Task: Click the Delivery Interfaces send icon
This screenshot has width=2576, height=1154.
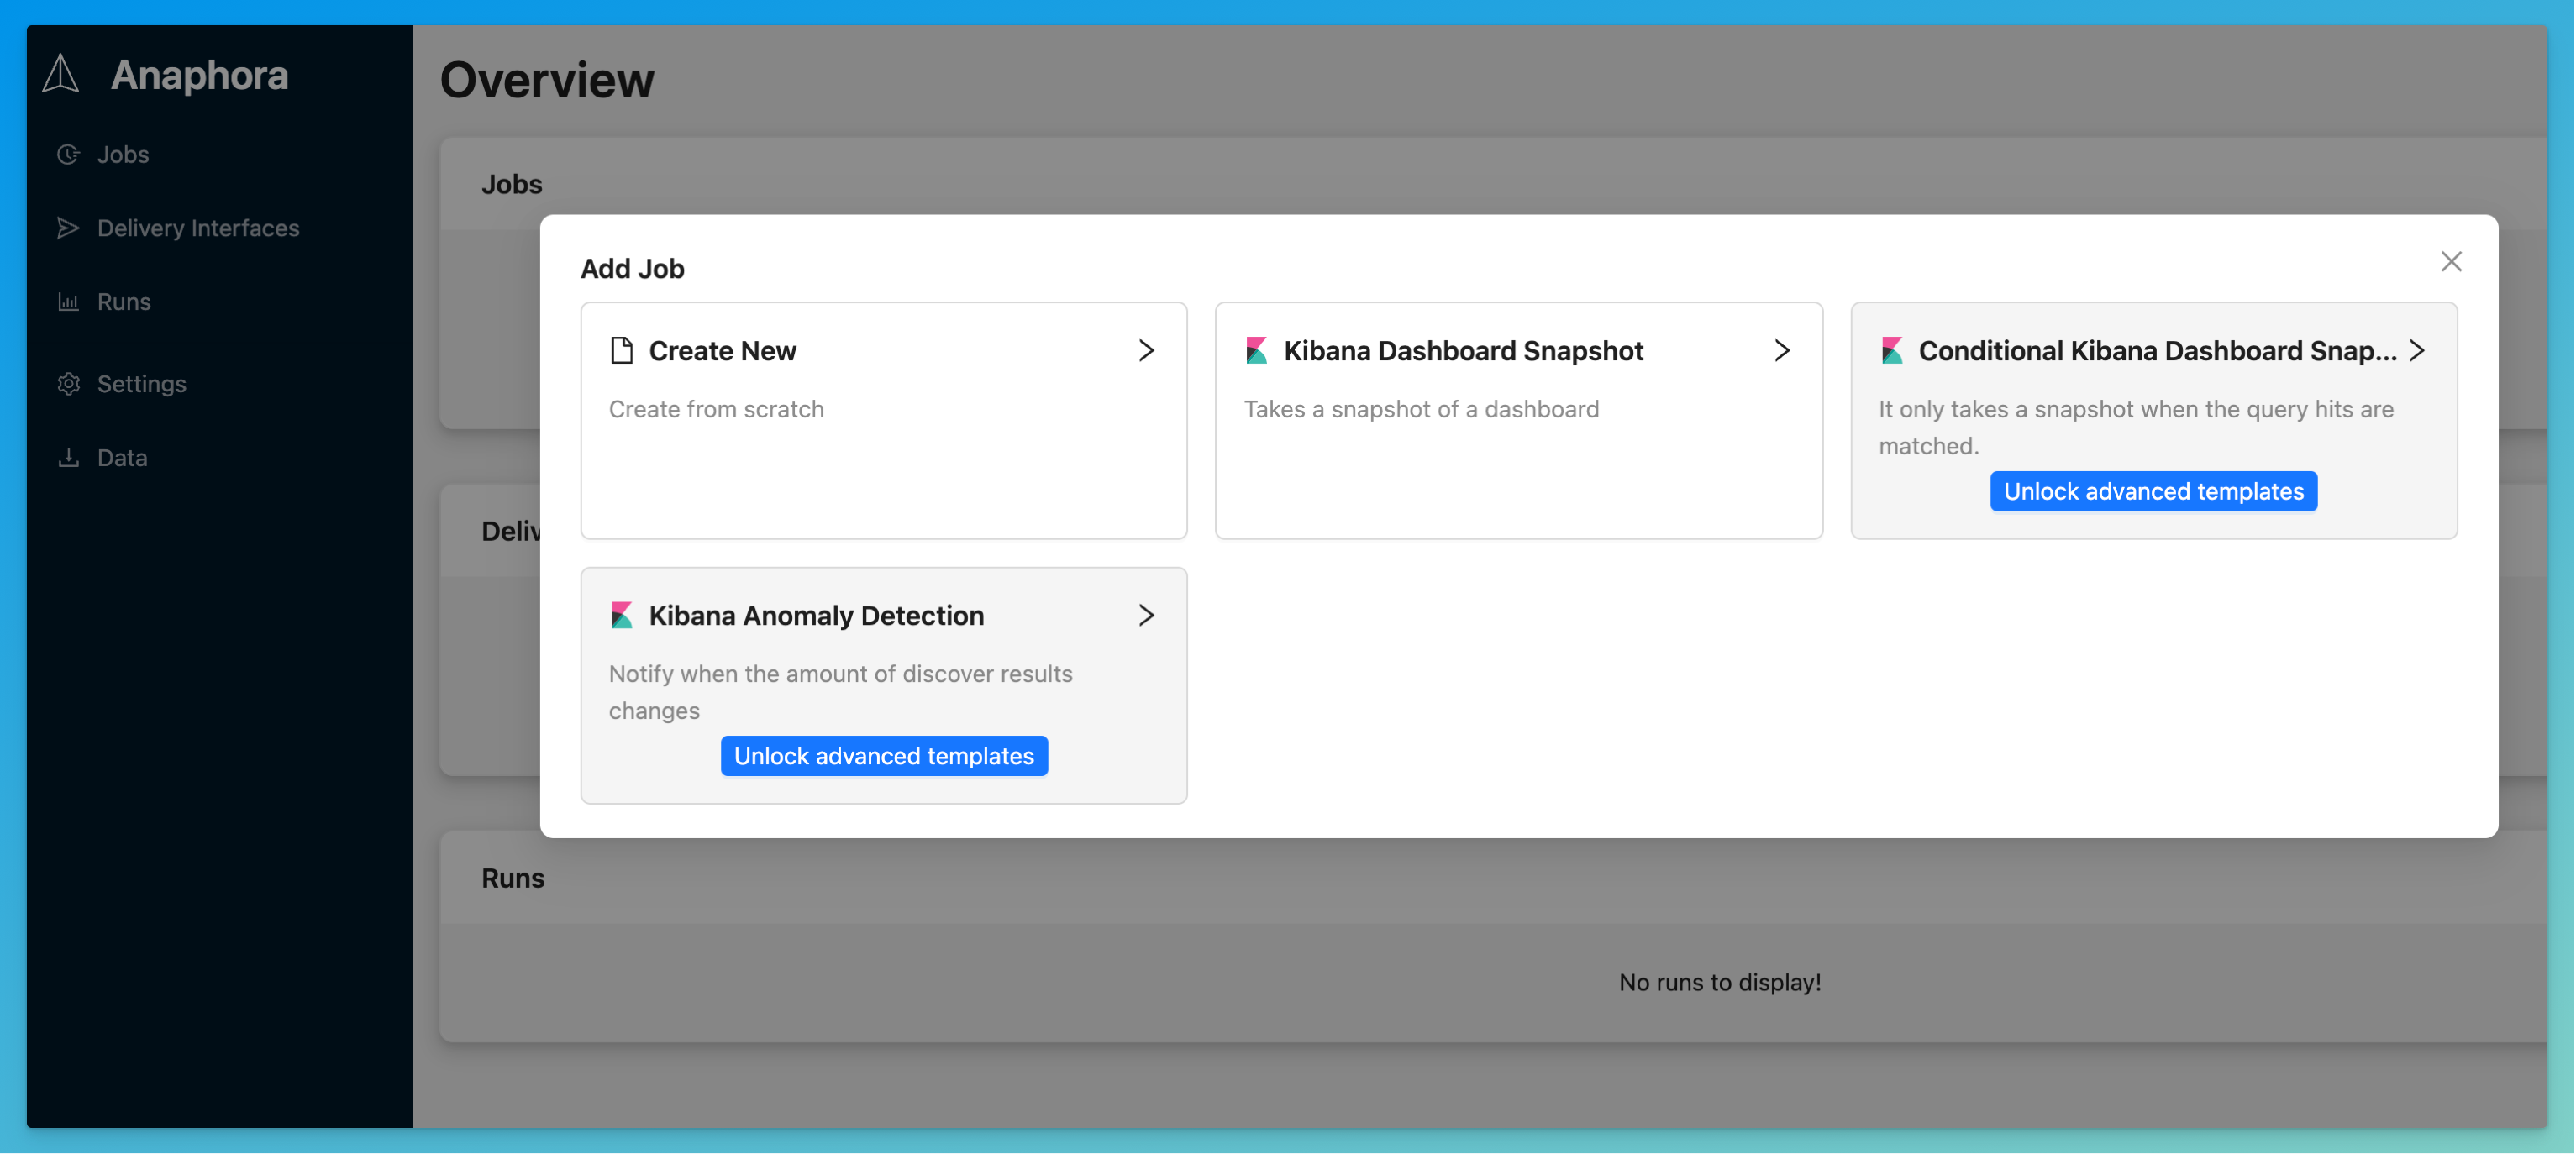Action: click(68, 228)
